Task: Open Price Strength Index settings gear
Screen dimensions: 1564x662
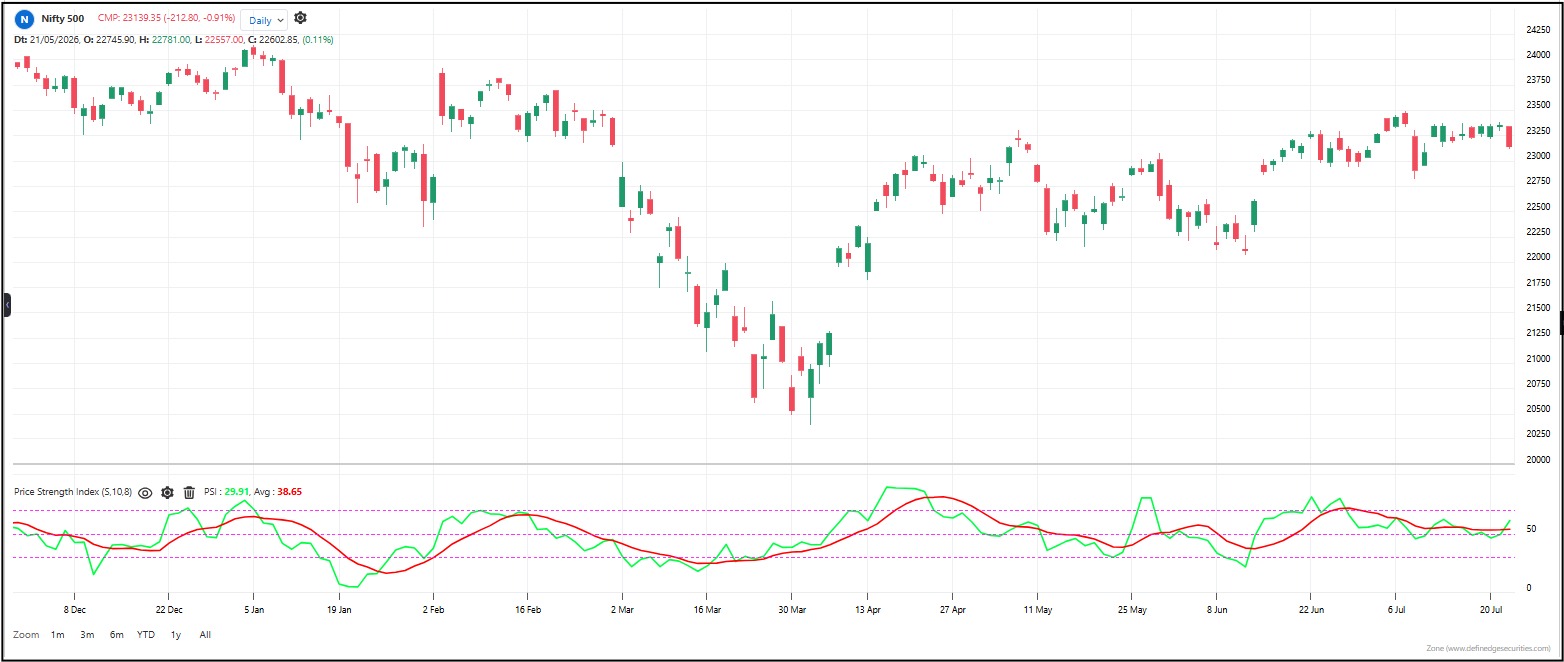Action: click(x=167, y=492)
